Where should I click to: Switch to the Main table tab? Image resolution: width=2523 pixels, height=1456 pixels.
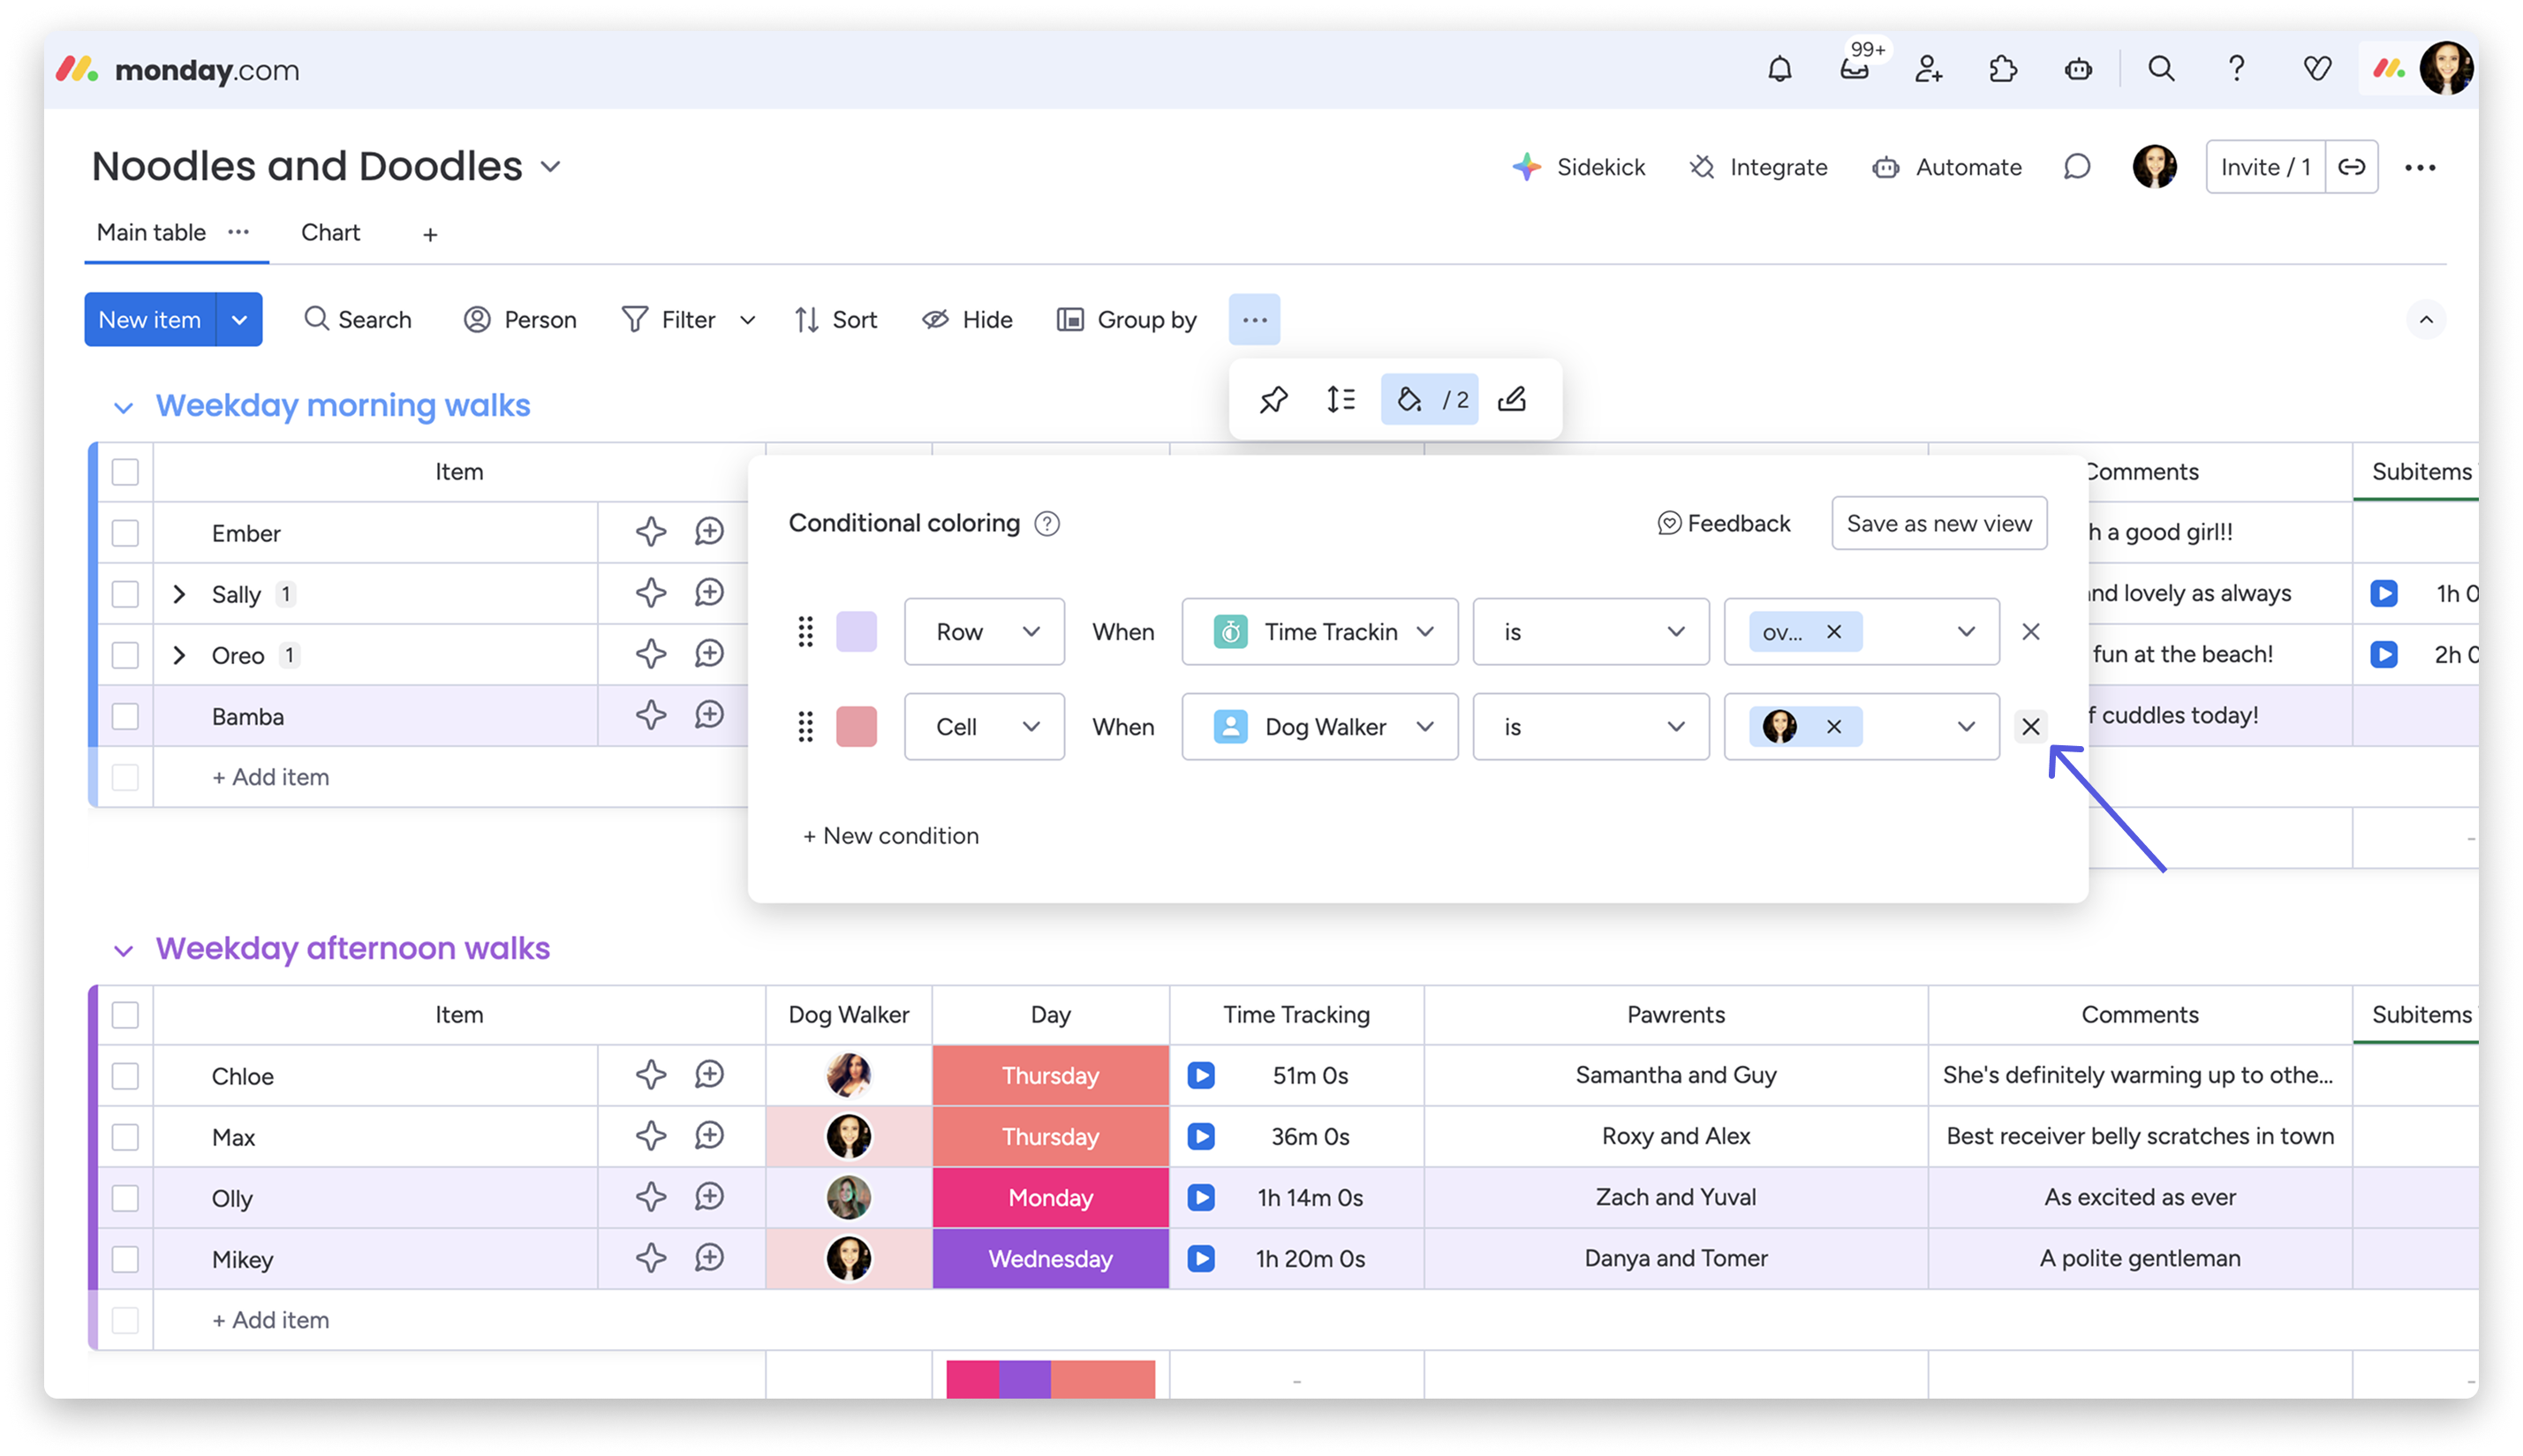(x=151, y=232)
